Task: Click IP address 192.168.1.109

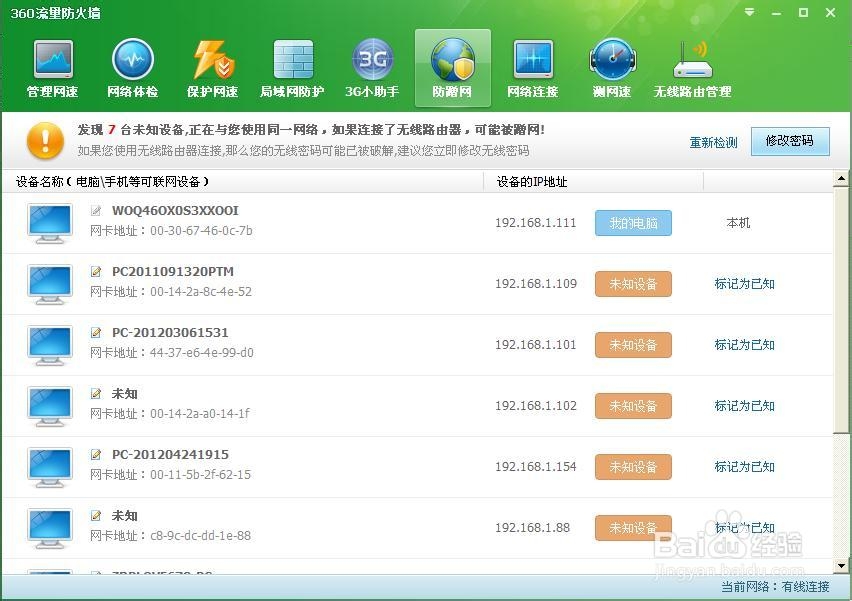Action: tap(536, 284)
